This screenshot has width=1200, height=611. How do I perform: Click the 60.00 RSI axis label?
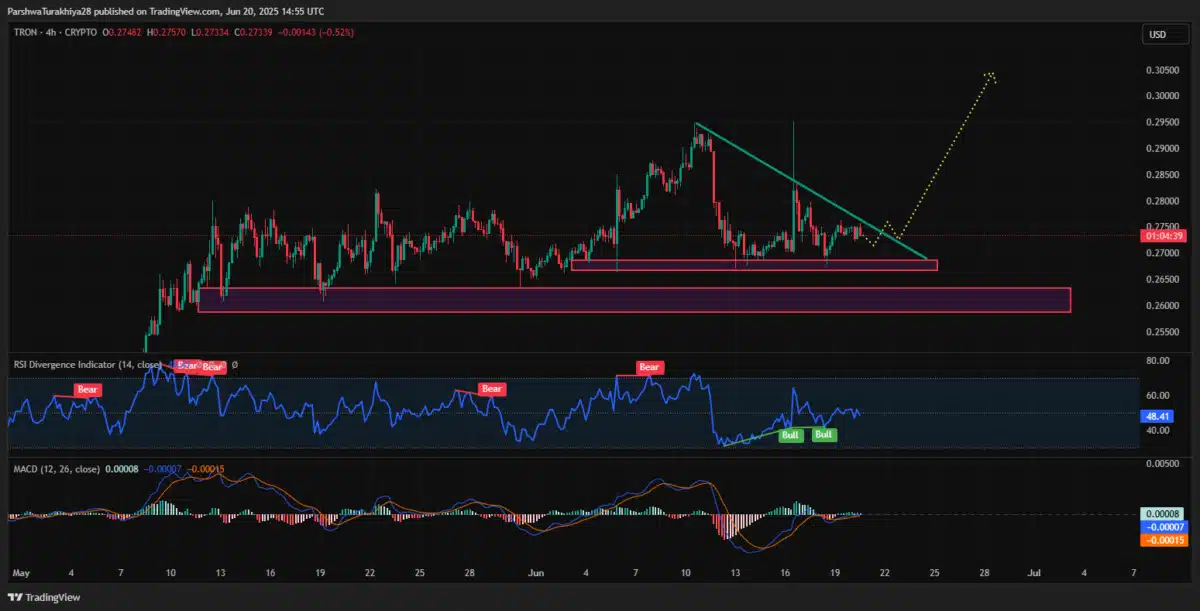coord(1158,395)
